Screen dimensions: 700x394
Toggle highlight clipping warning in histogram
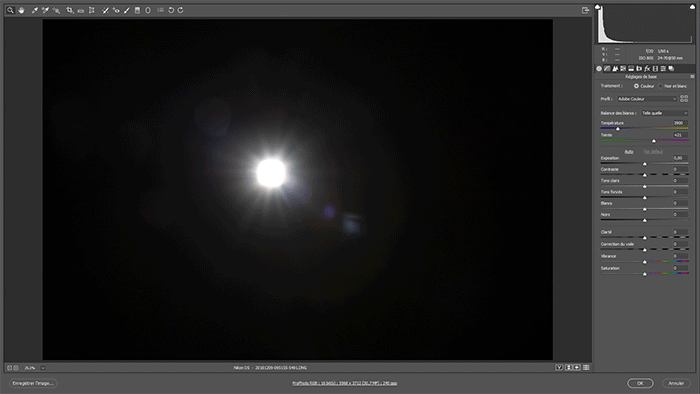pos(692,7)
